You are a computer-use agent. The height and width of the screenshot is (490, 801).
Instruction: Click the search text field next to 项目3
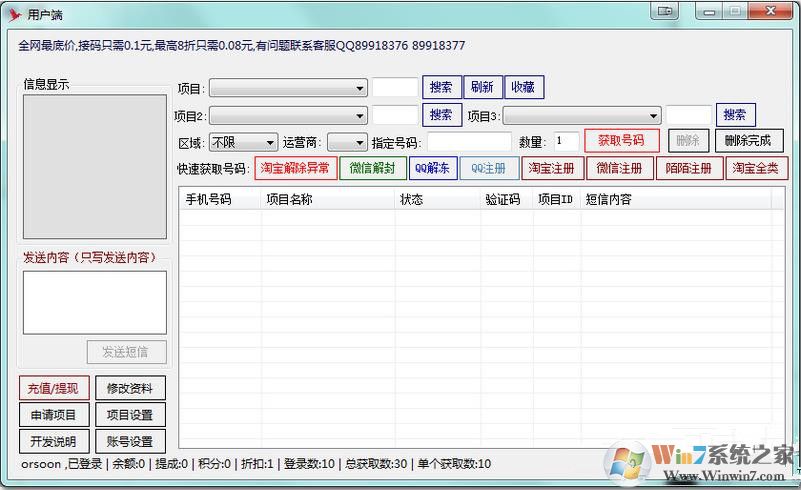click(689, 115)
